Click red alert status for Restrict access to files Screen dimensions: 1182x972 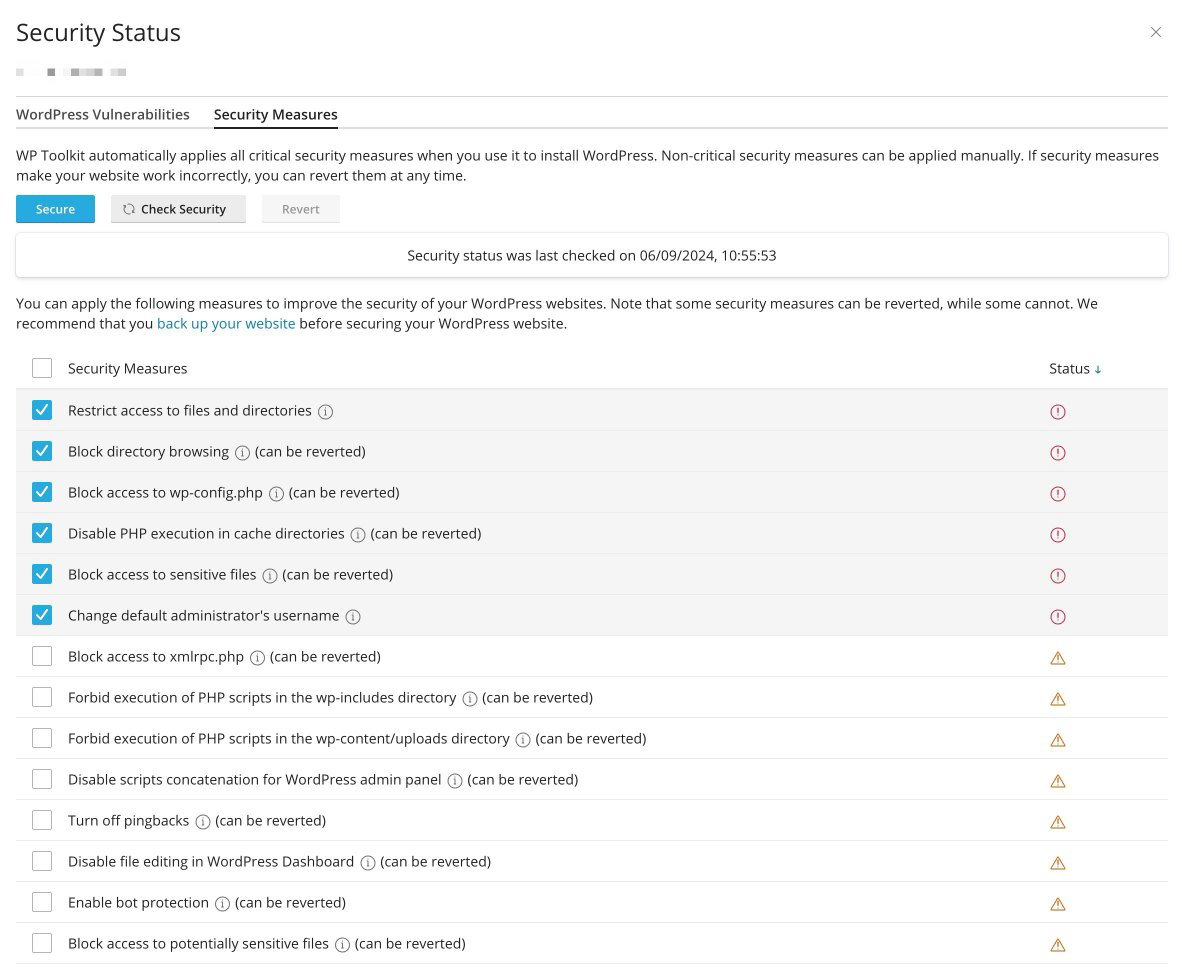[1058, 412]
